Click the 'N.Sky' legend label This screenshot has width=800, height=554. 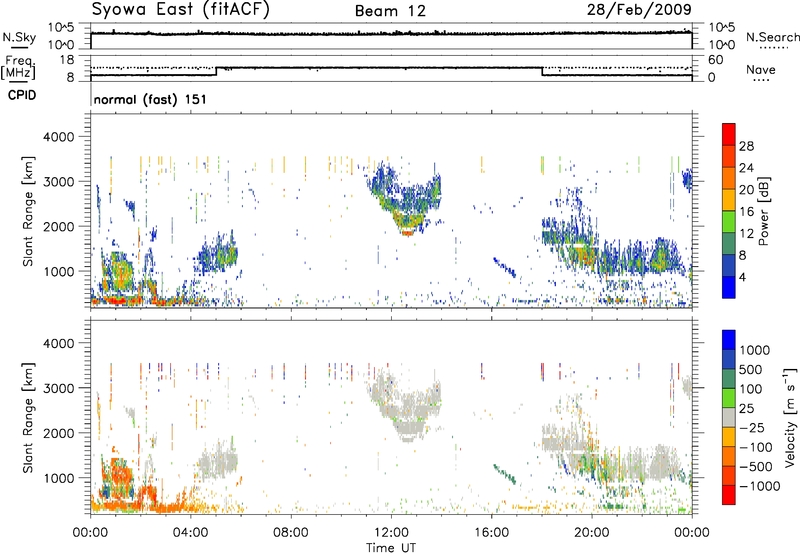(19, 37)
